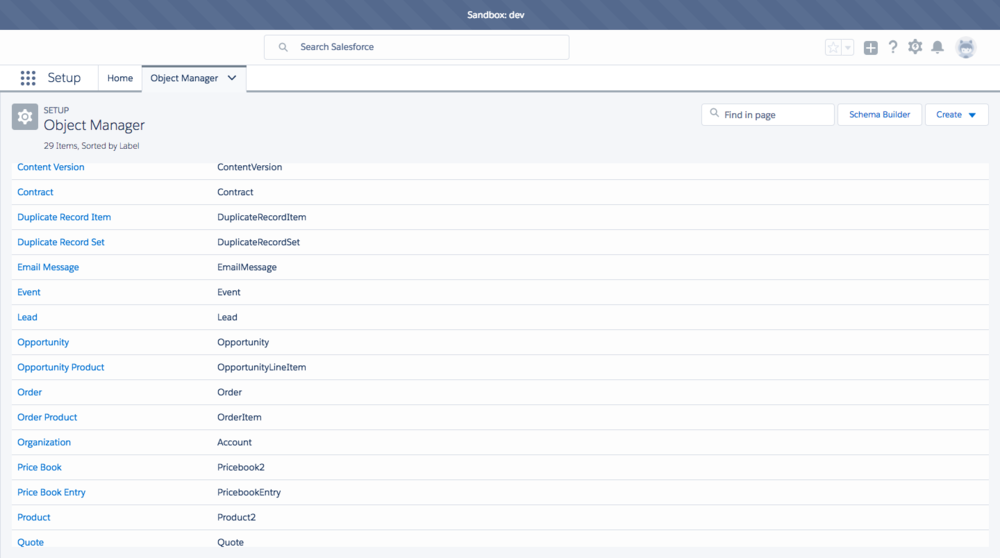Open the Price Book Entry object
Image resolution: width=1000 pixels, height=558 pixels.
tap(51, 492)
